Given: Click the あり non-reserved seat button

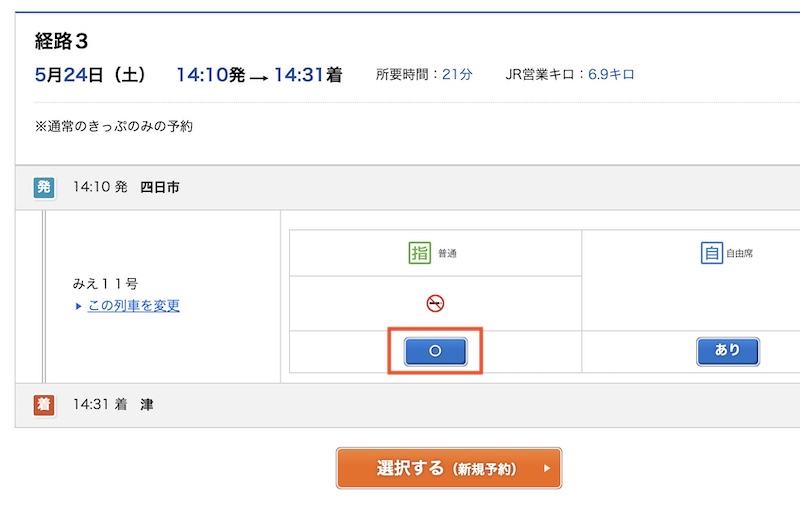Looking at the screenshot, I should tap(728, 351).
